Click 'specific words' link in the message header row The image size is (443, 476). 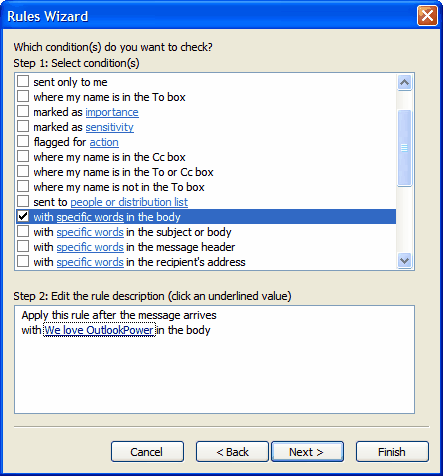[x=90, y=247]
